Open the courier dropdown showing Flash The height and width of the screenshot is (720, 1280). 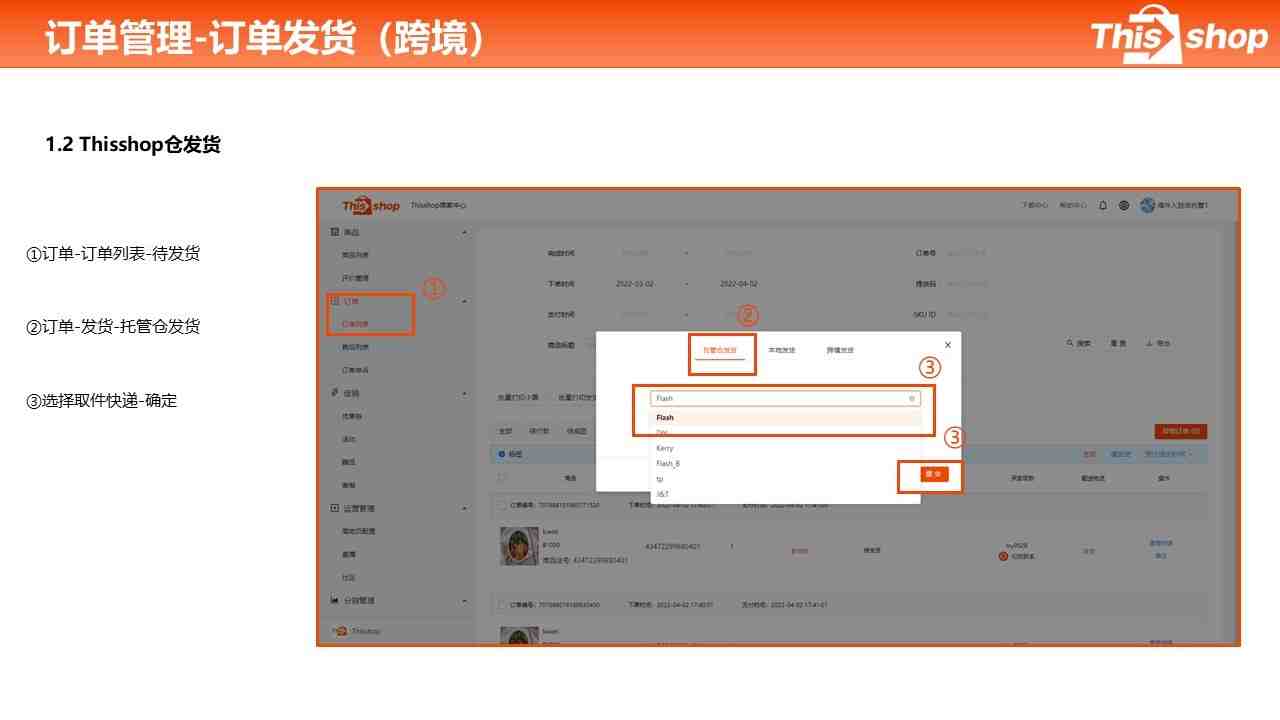click(x=785, y=398)
